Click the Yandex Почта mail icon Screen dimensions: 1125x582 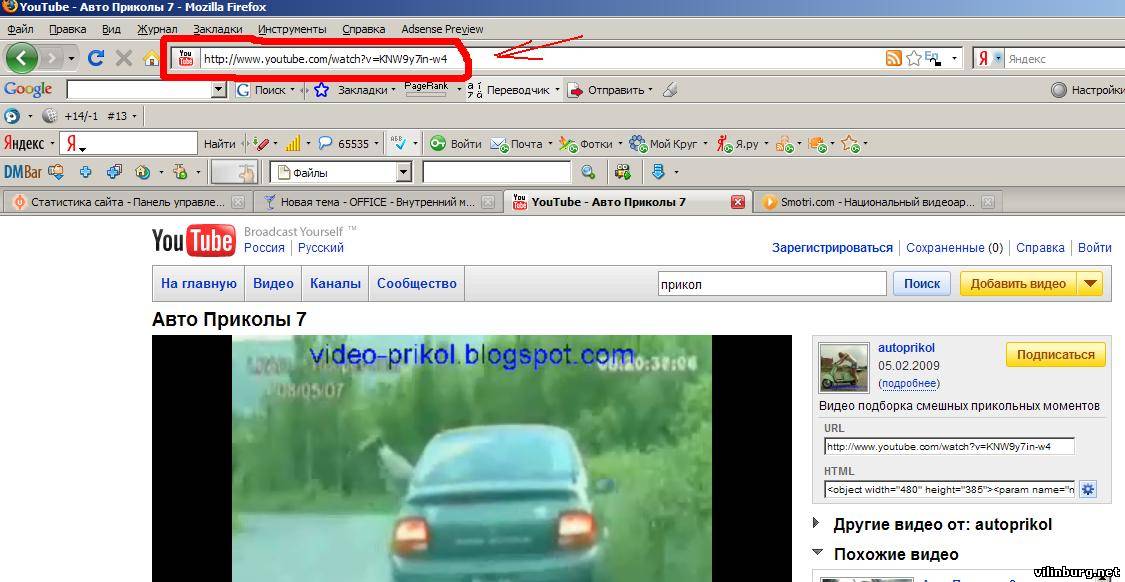coord(499,144)
